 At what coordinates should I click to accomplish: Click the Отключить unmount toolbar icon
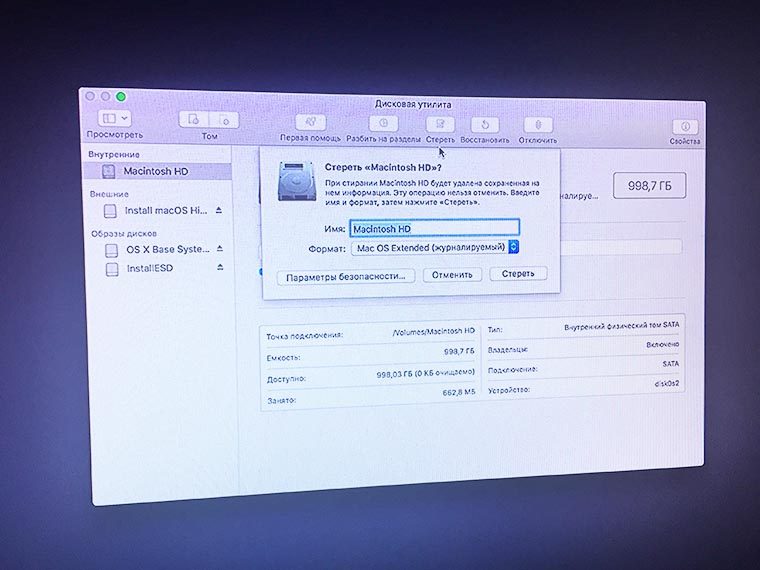538,126
